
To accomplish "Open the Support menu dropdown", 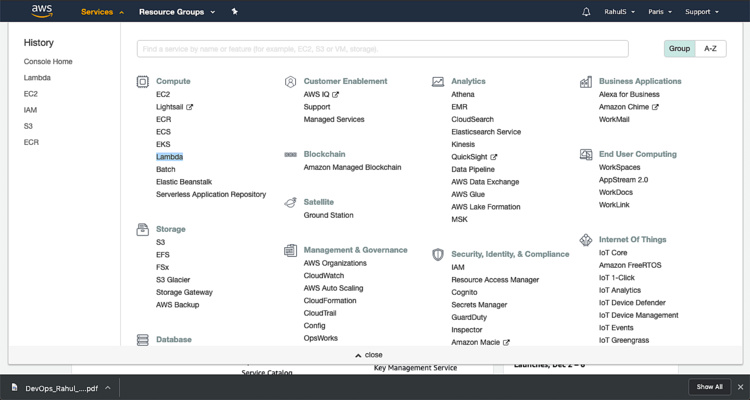I will click(x=701, y=12).
